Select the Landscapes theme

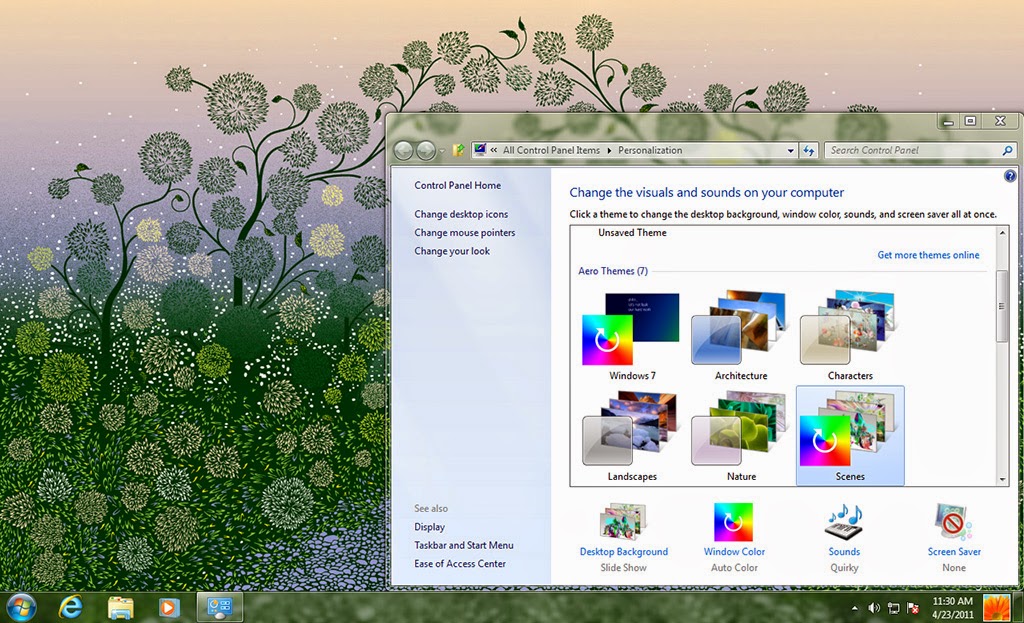point(632,436)
